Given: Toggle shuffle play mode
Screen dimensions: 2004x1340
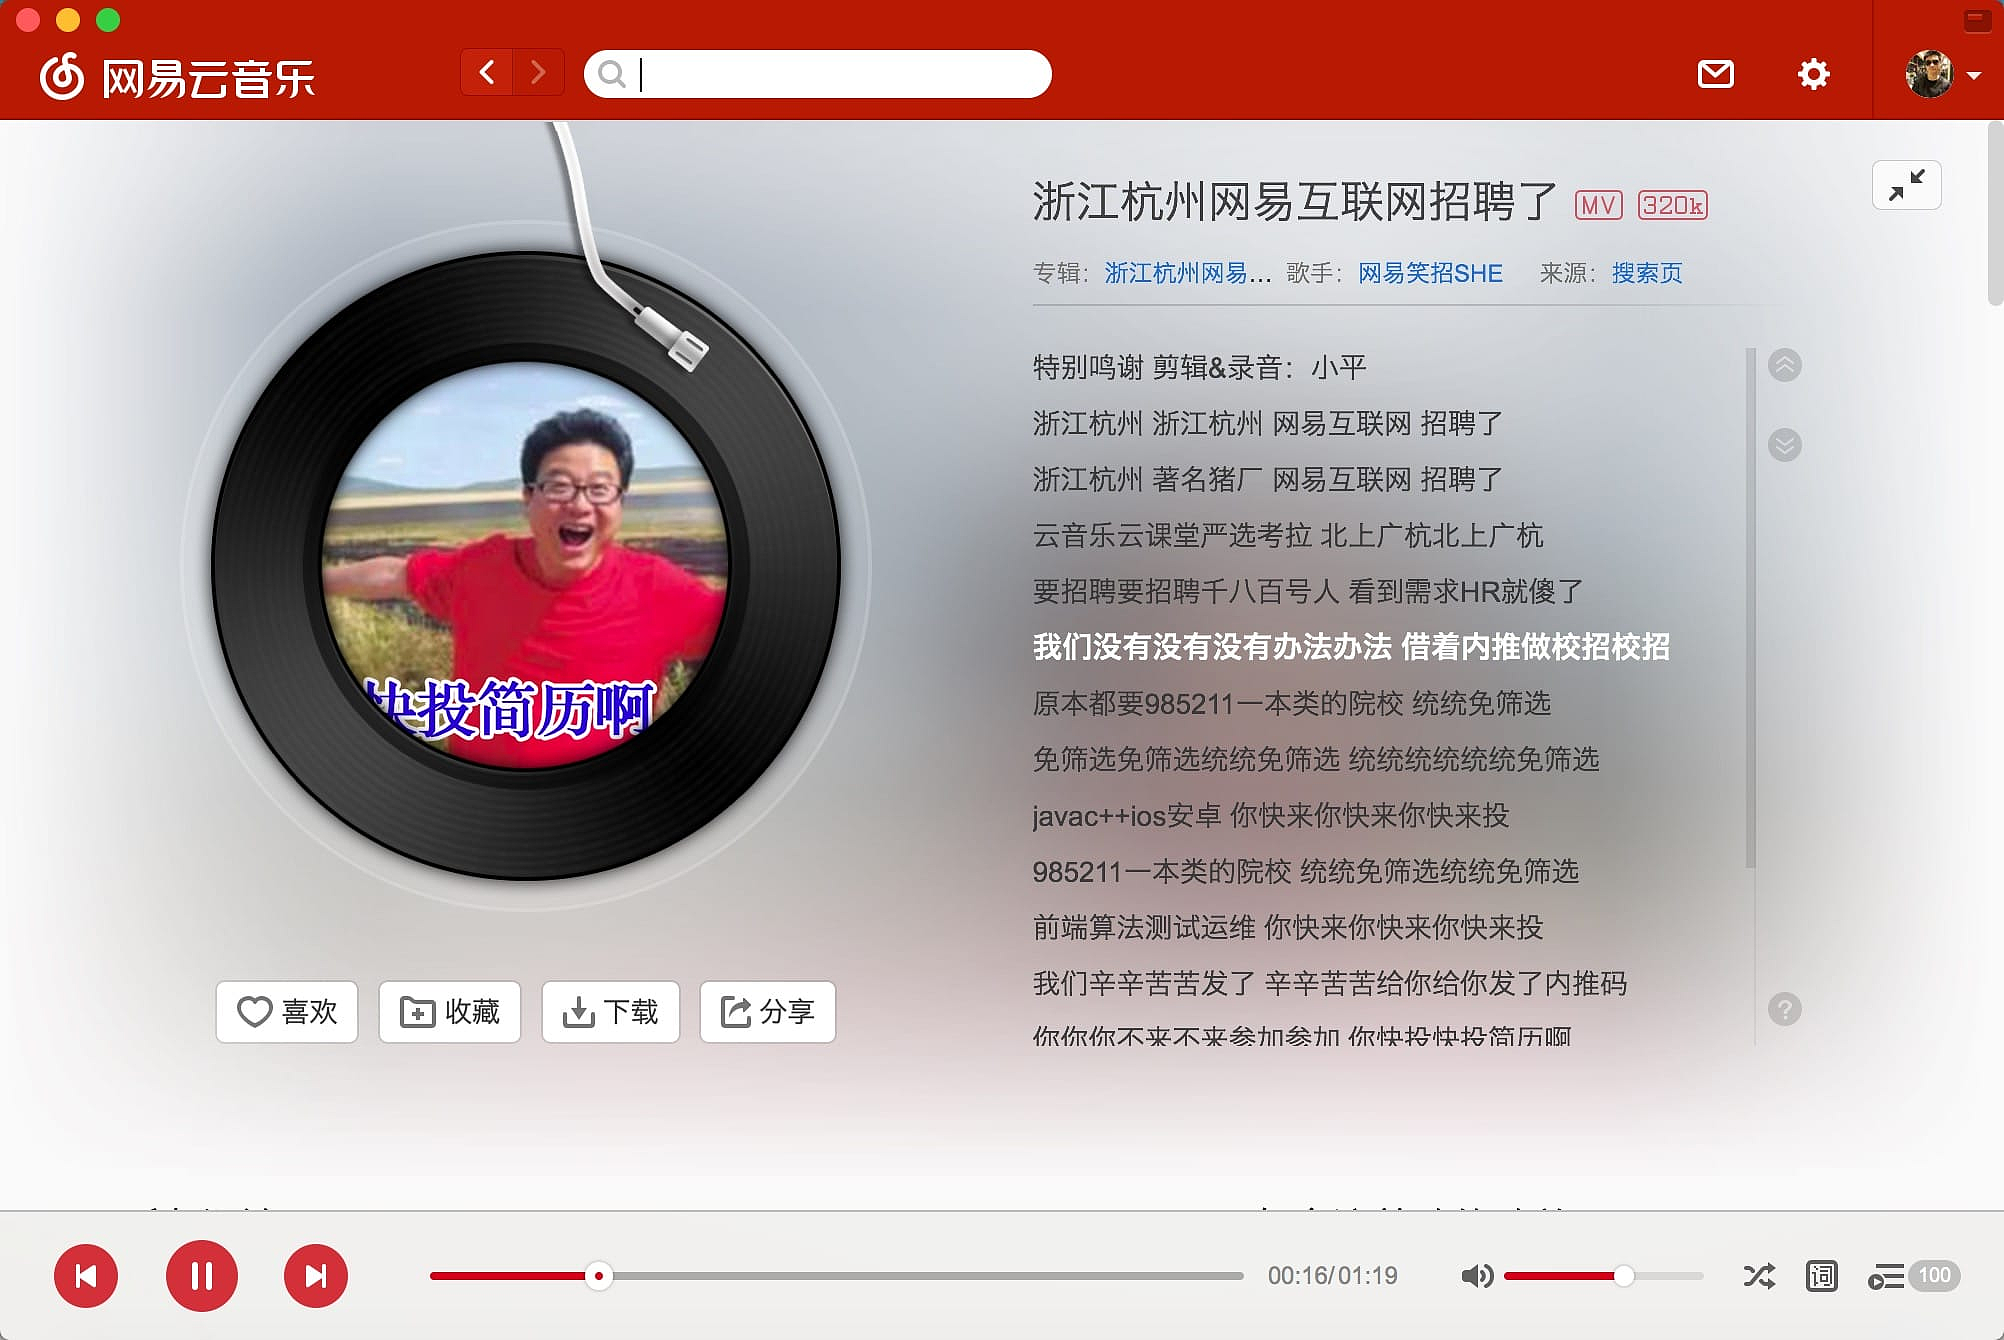Looking at the screenshot, I should pyautogui.click(x=1759, y=1276).
